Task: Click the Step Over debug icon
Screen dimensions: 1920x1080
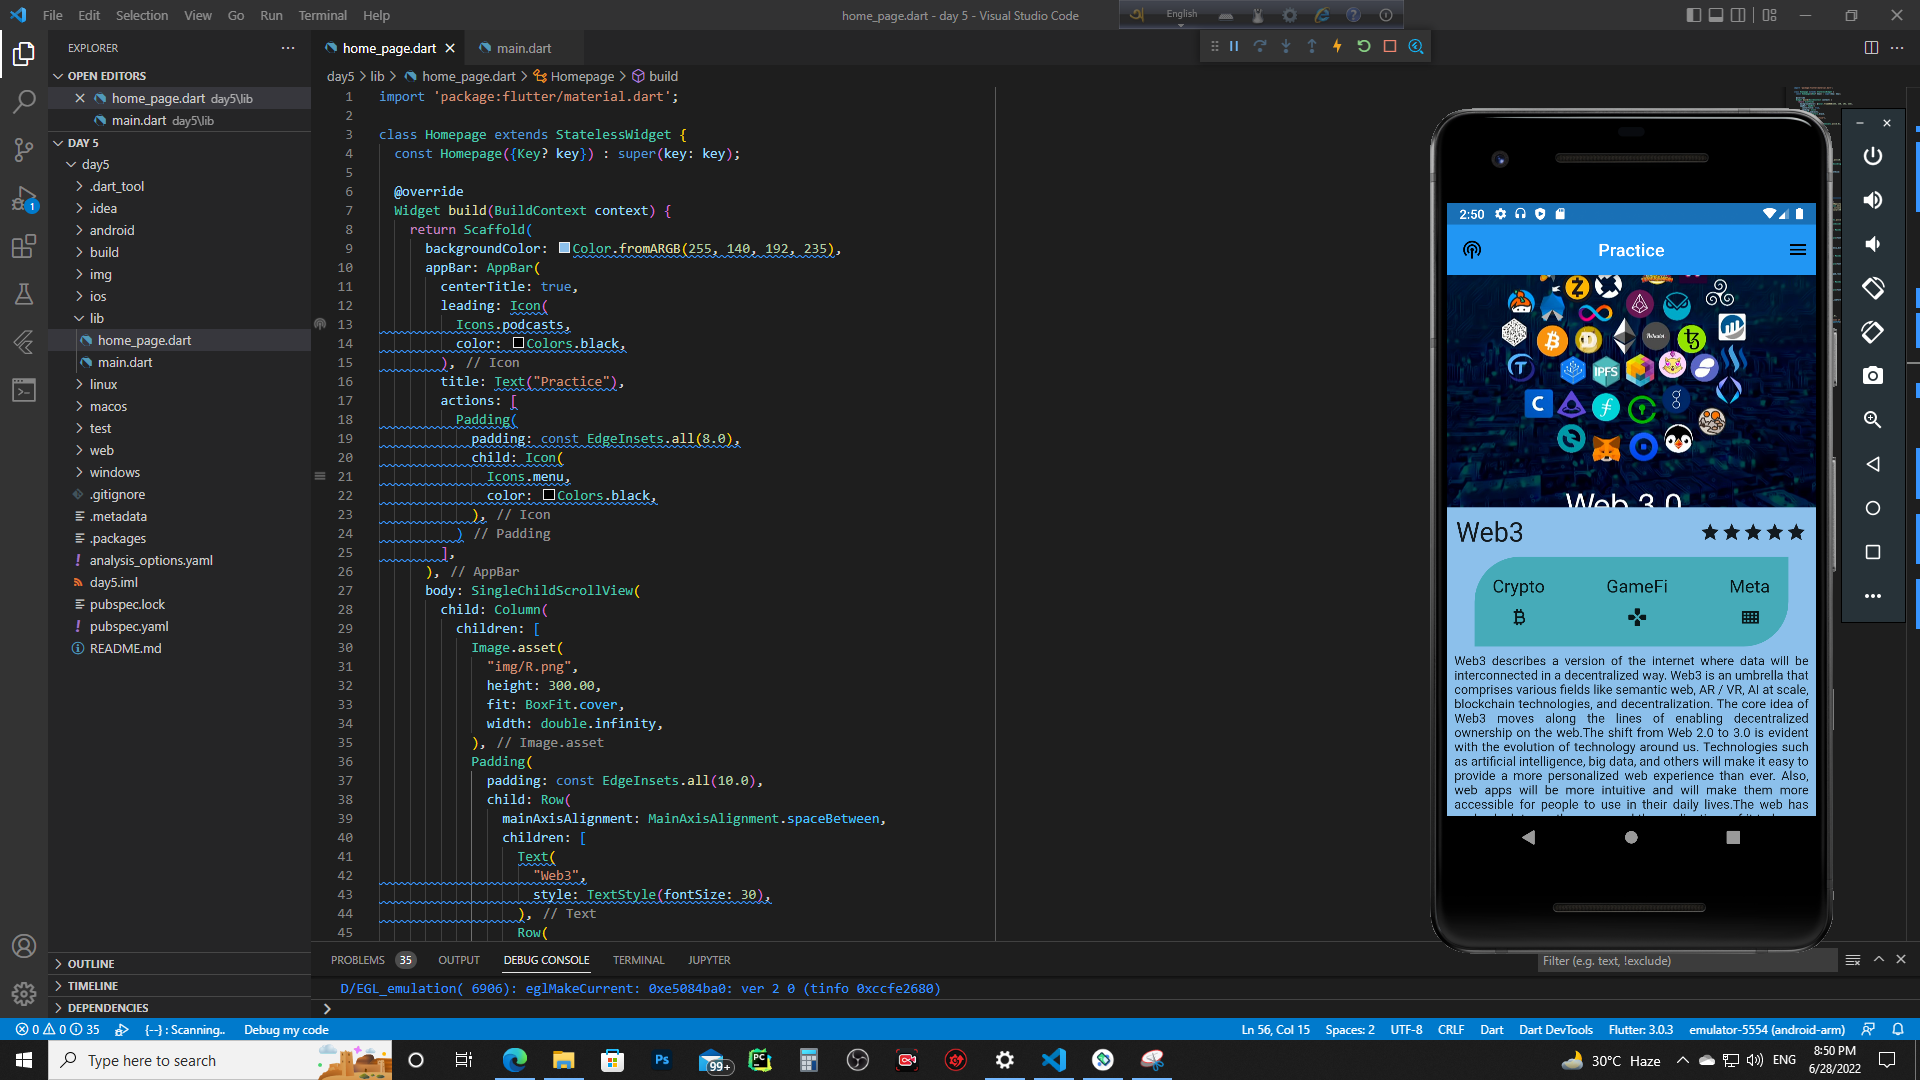Action: (1260, 46)
